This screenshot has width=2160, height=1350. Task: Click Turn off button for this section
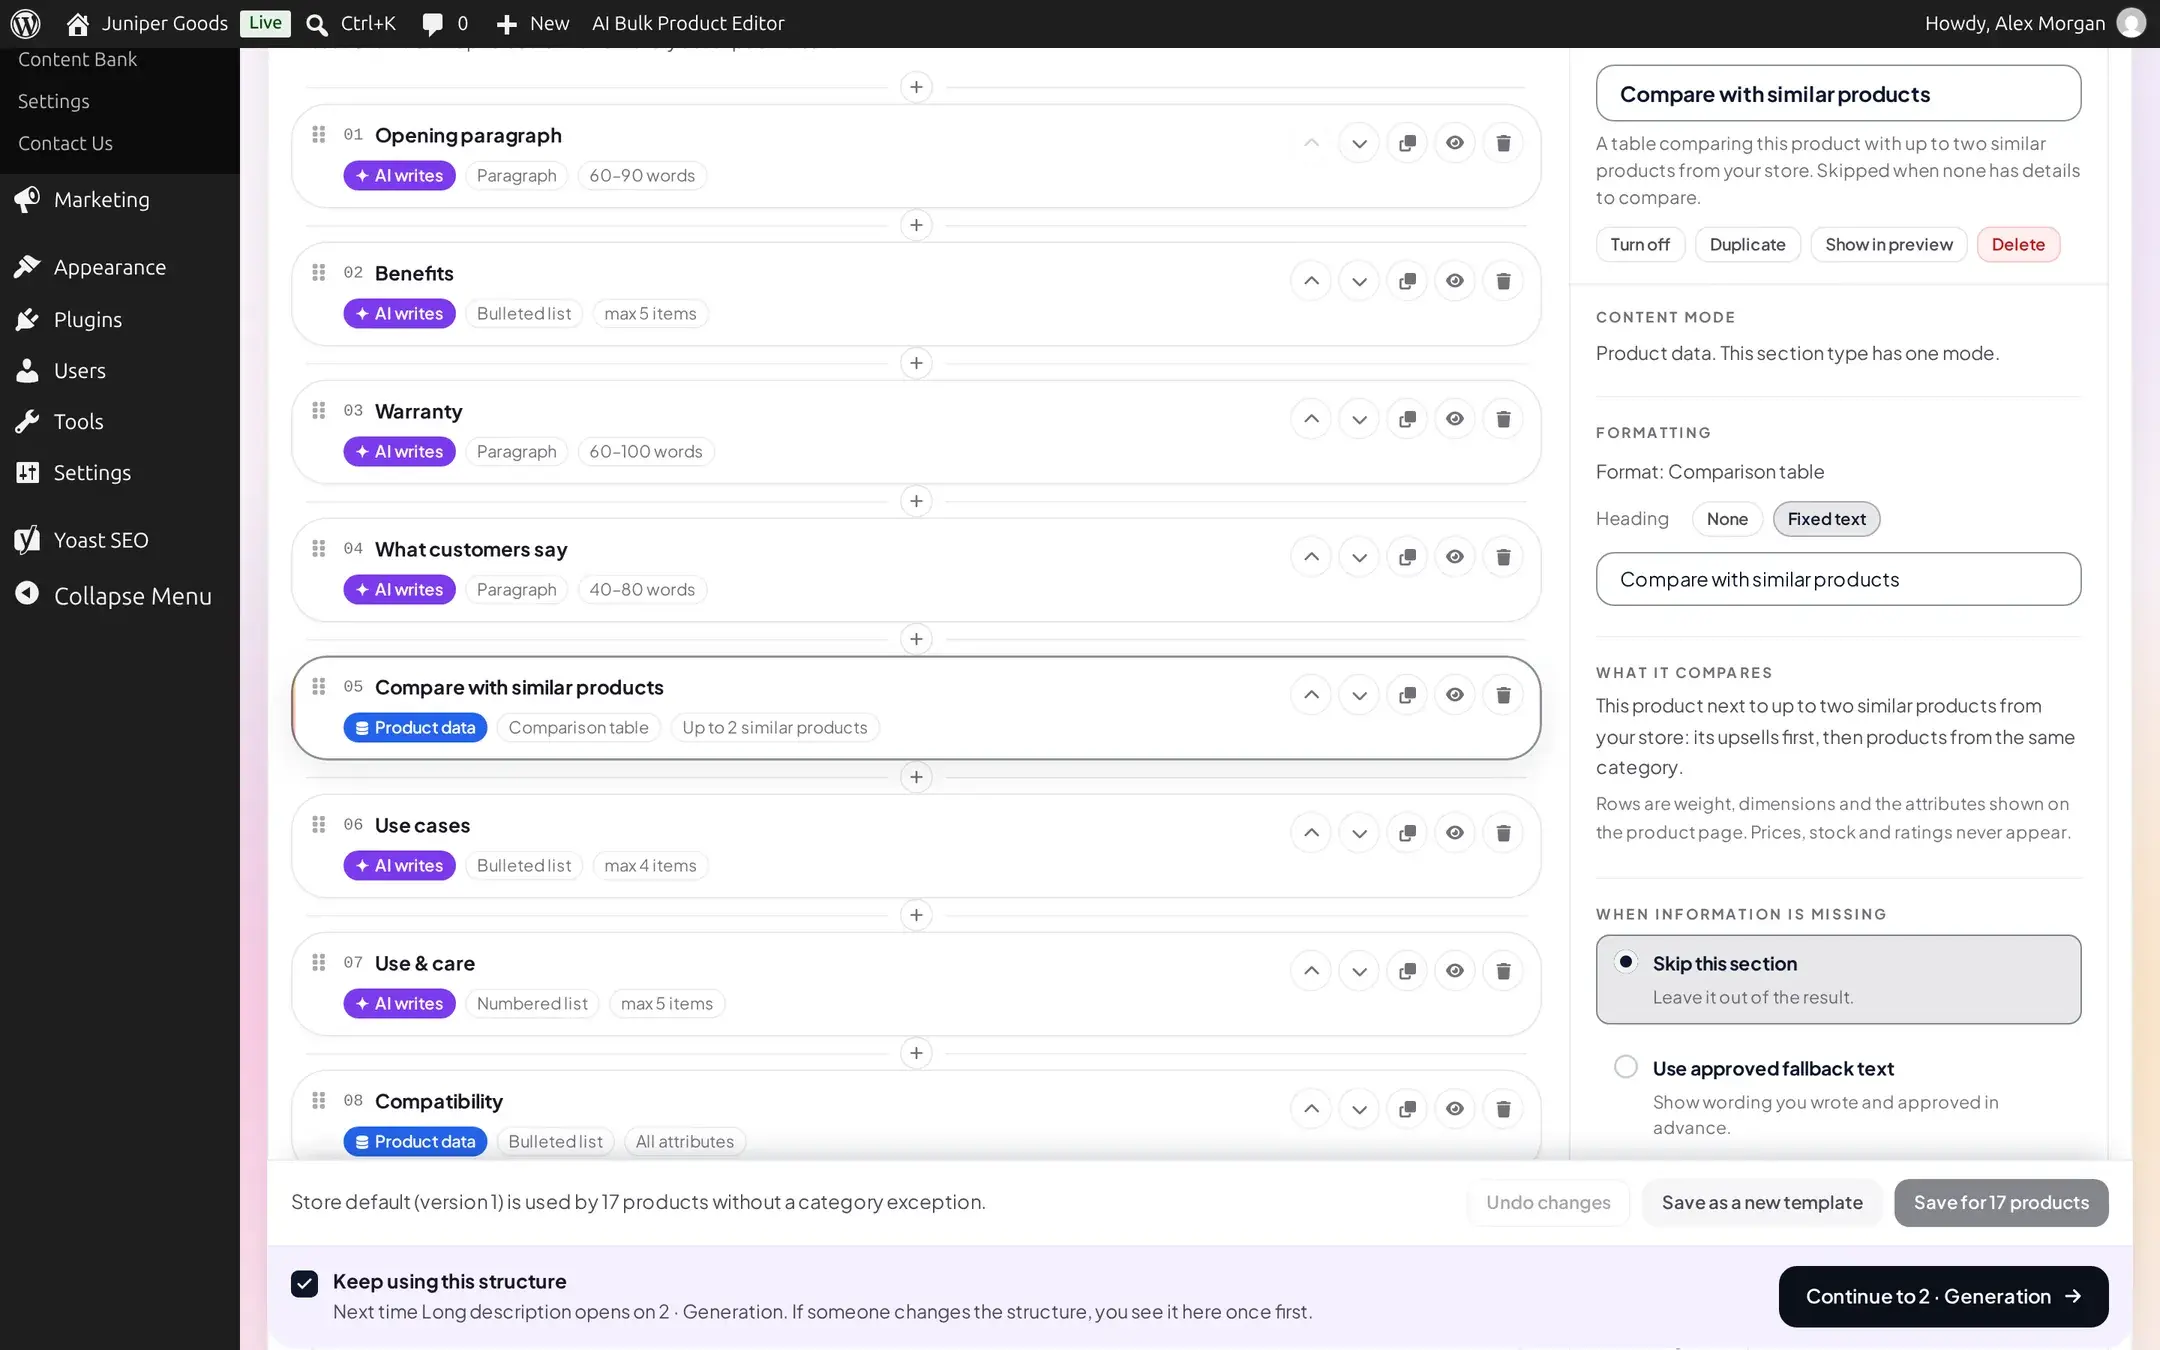point(1640,244)
